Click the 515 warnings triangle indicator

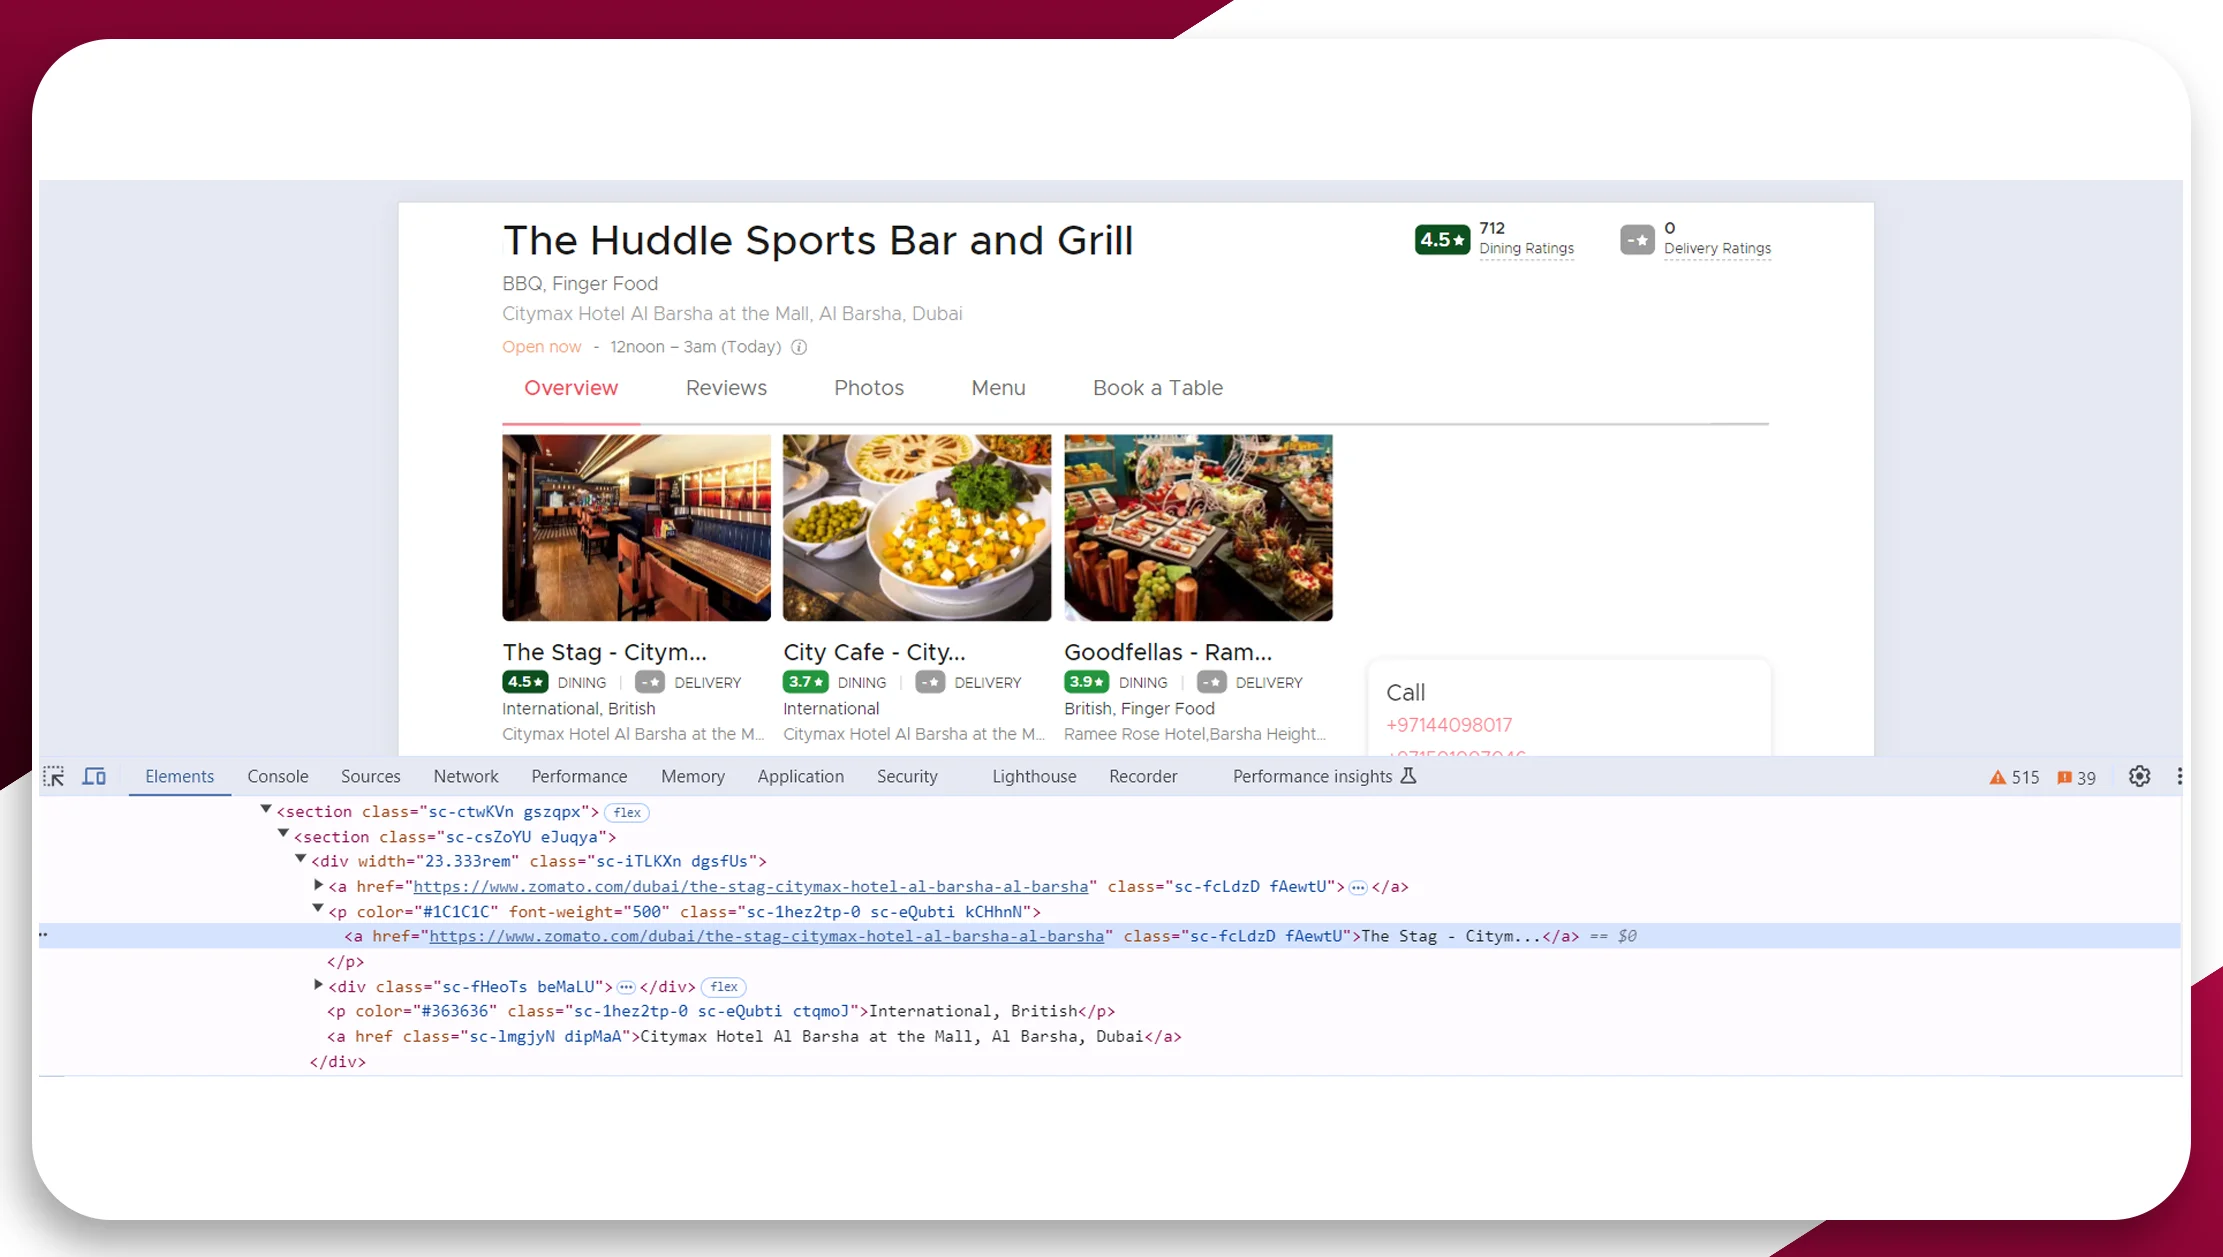click(x=2013, y=777)
